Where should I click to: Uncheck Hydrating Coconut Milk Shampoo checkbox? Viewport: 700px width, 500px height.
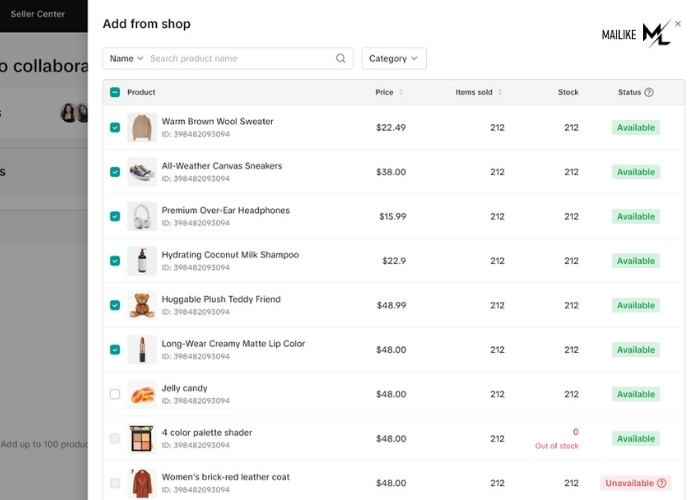tap(115, 261)
